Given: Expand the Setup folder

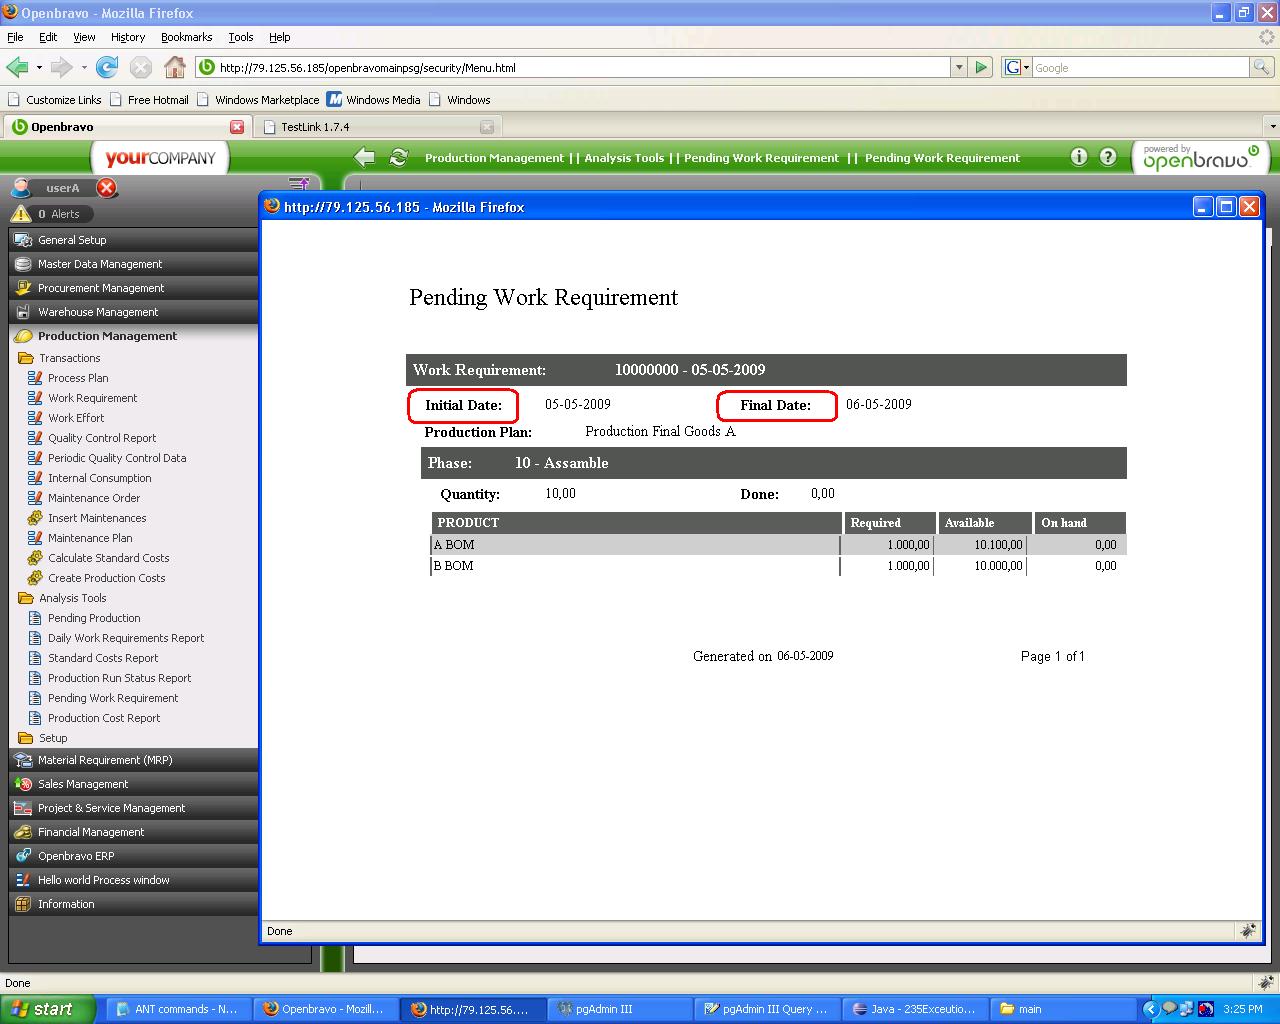Looking at the screenshot, I should pyautogui.click(x=53, y=738).
